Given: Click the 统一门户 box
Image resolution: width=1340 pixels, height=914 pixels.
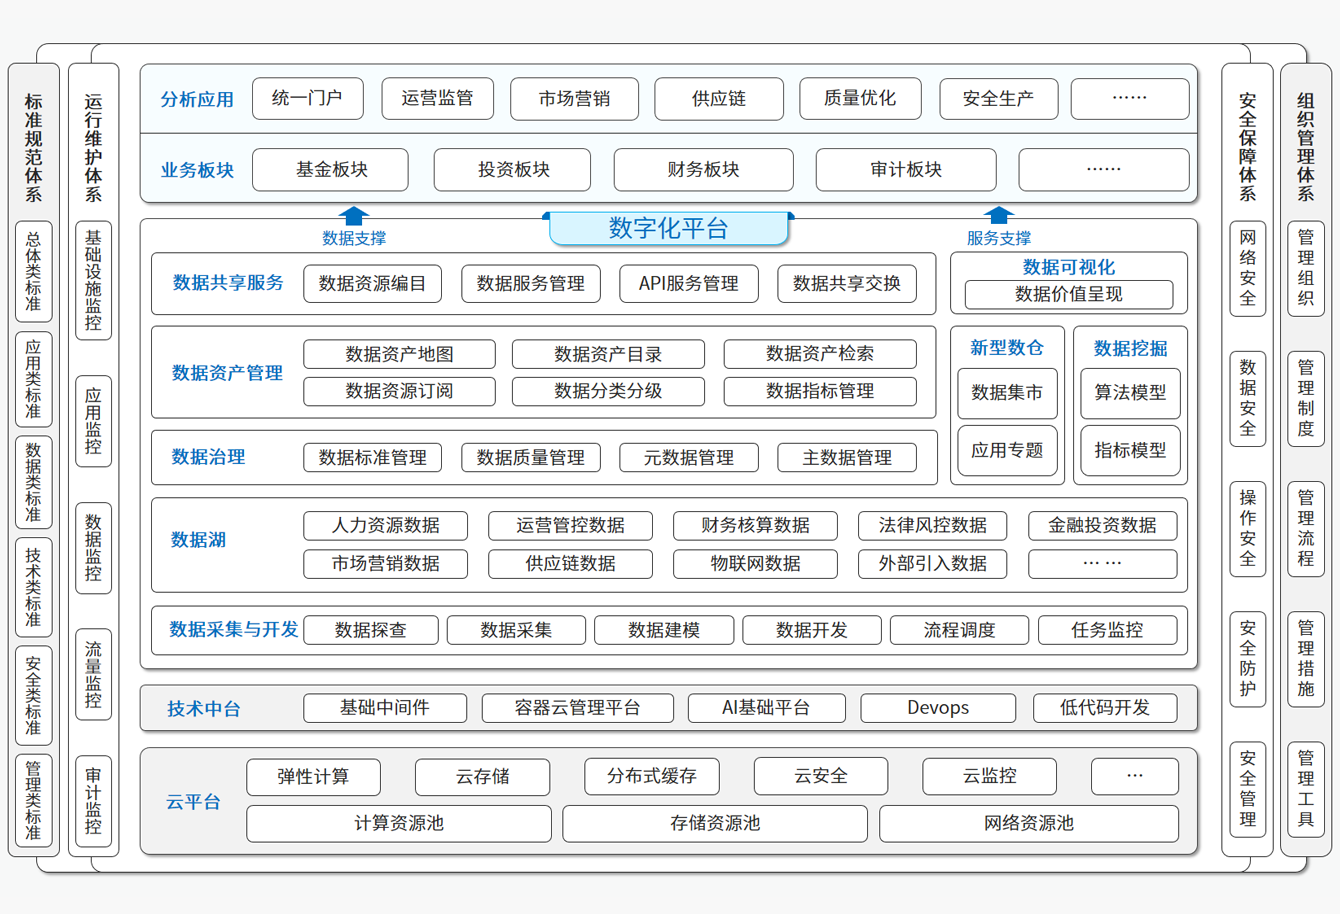Looking at the screenshot, I should click(308, 98).
